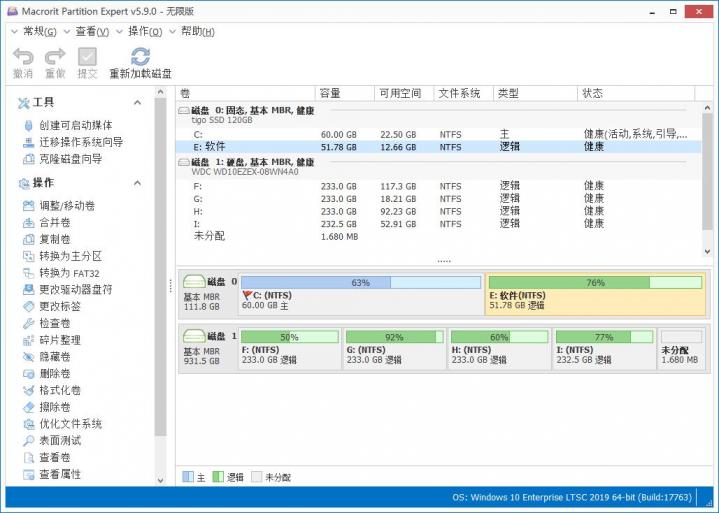The height and width of the screenshot is (513, 719).
Task: Select the E: 软件 volume row
Action: (x=439, y=147)
